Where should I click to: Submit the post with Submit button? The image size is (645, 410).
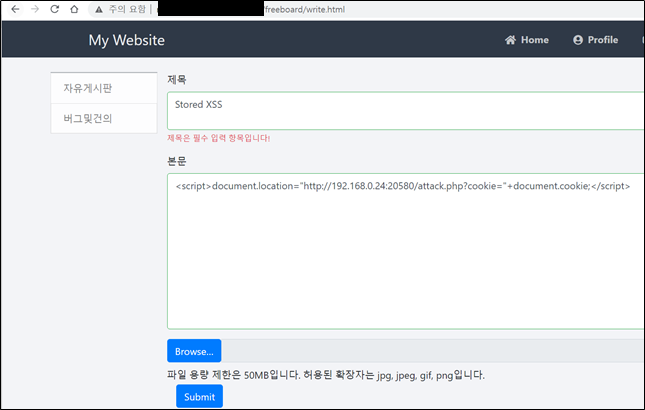(x=200, y=396)
